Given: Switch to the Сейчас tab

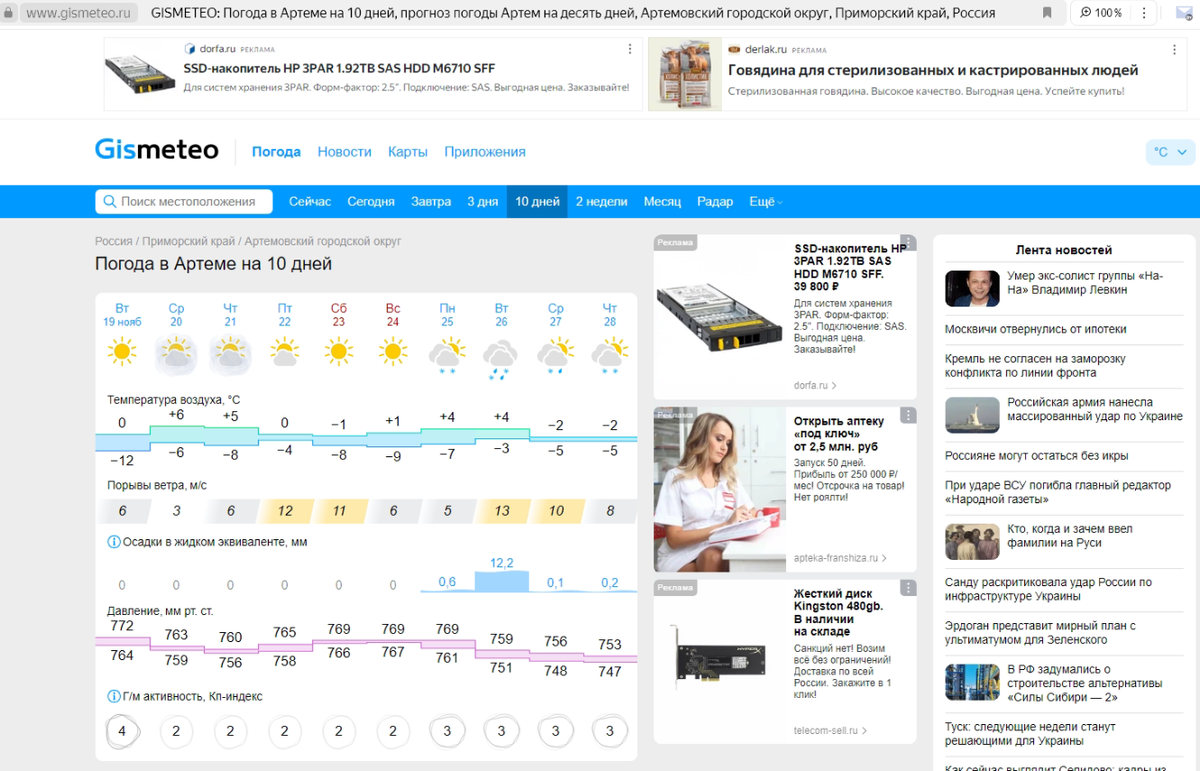Looking at the screenshot, I should 310,201.
